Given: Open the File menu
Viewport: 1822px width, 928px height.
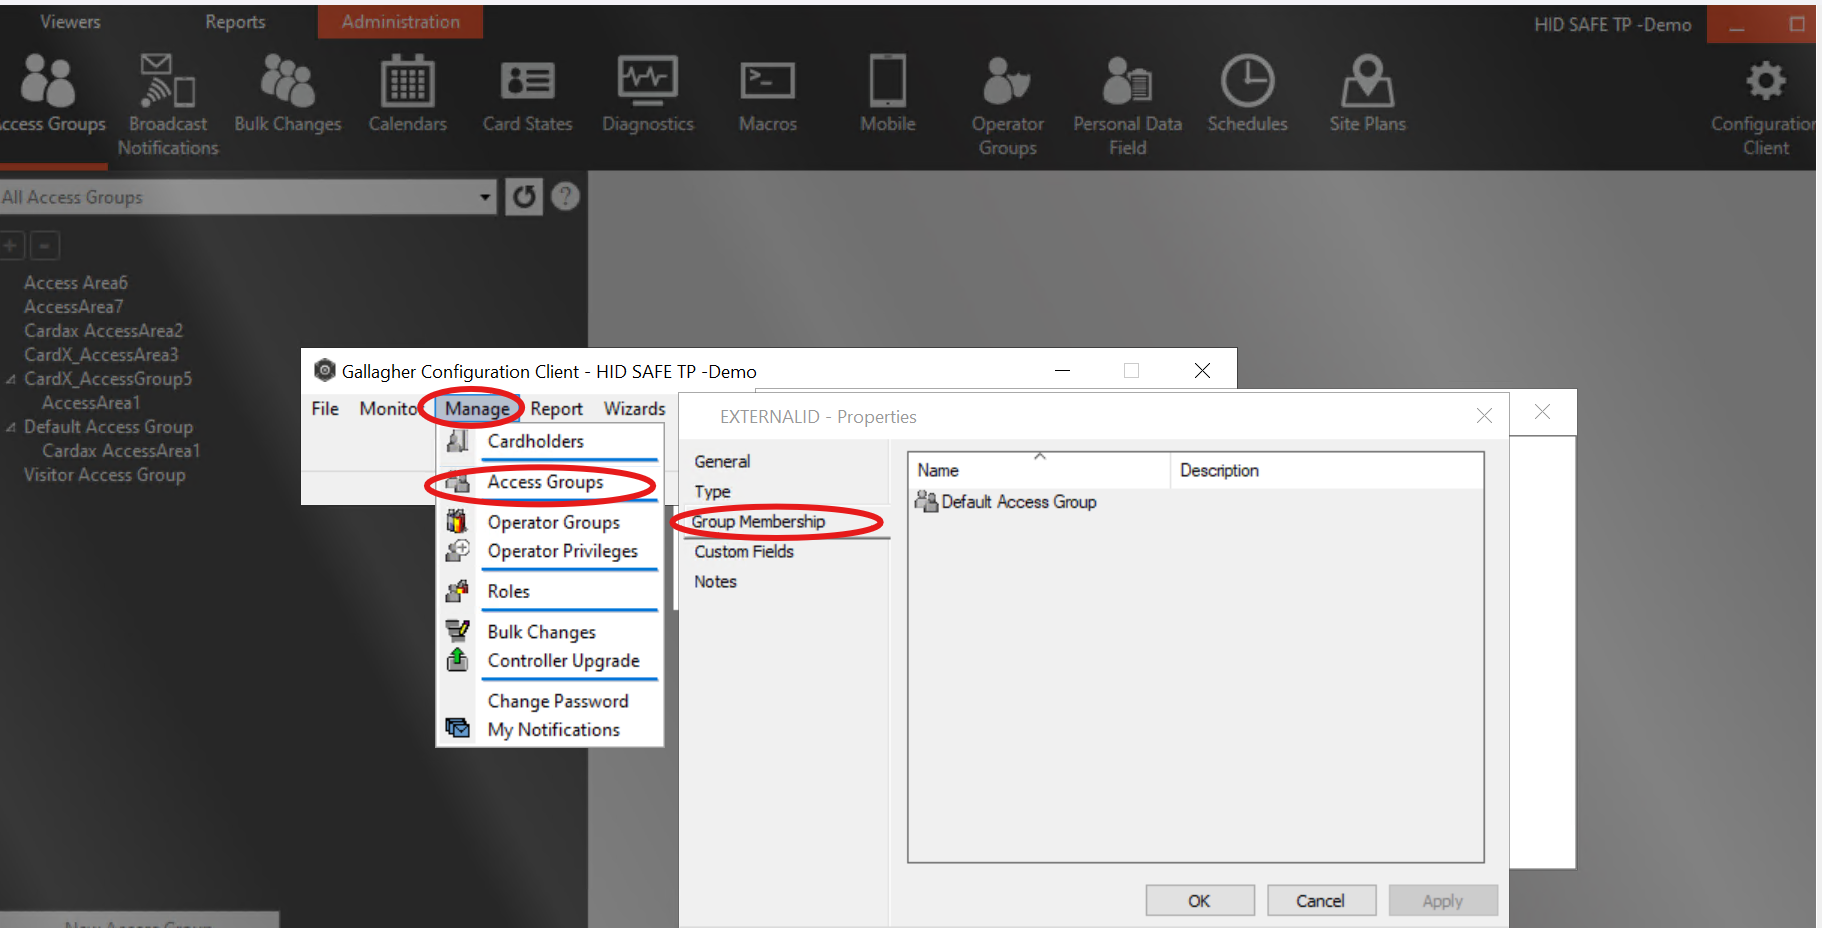Looking at the screenshot, I should (x=325, y=409).
